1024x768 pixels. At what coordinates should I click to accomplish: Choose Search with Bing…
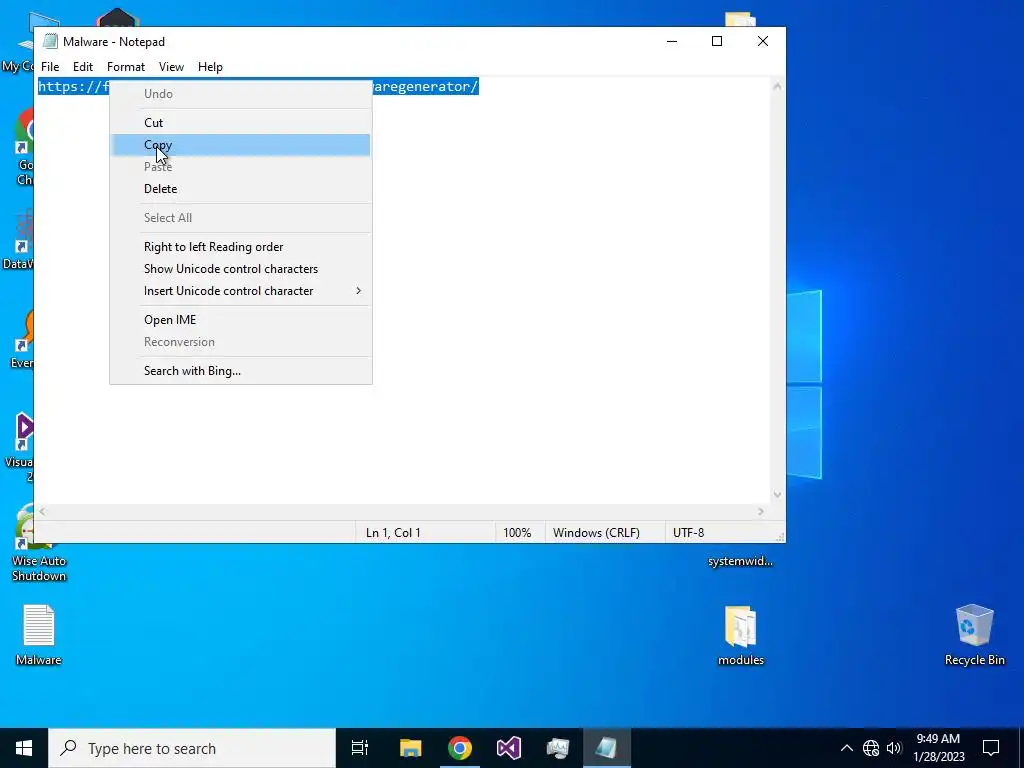tap(240, 371)
